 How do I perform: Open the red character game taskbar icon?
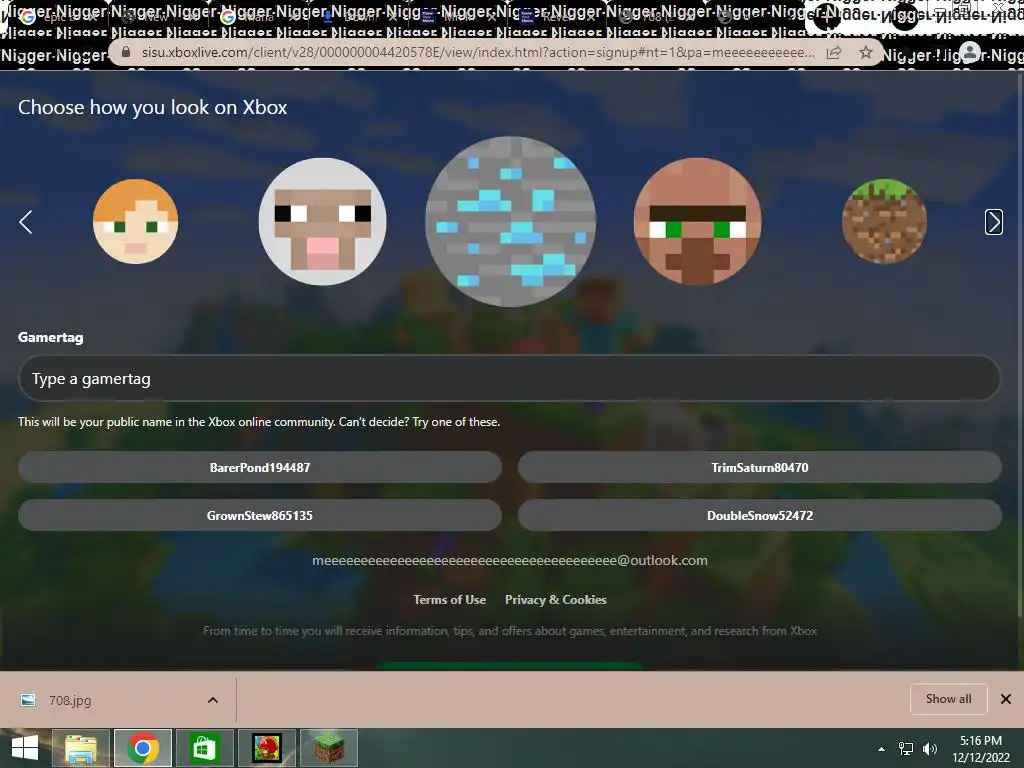(x=267, y=748)
